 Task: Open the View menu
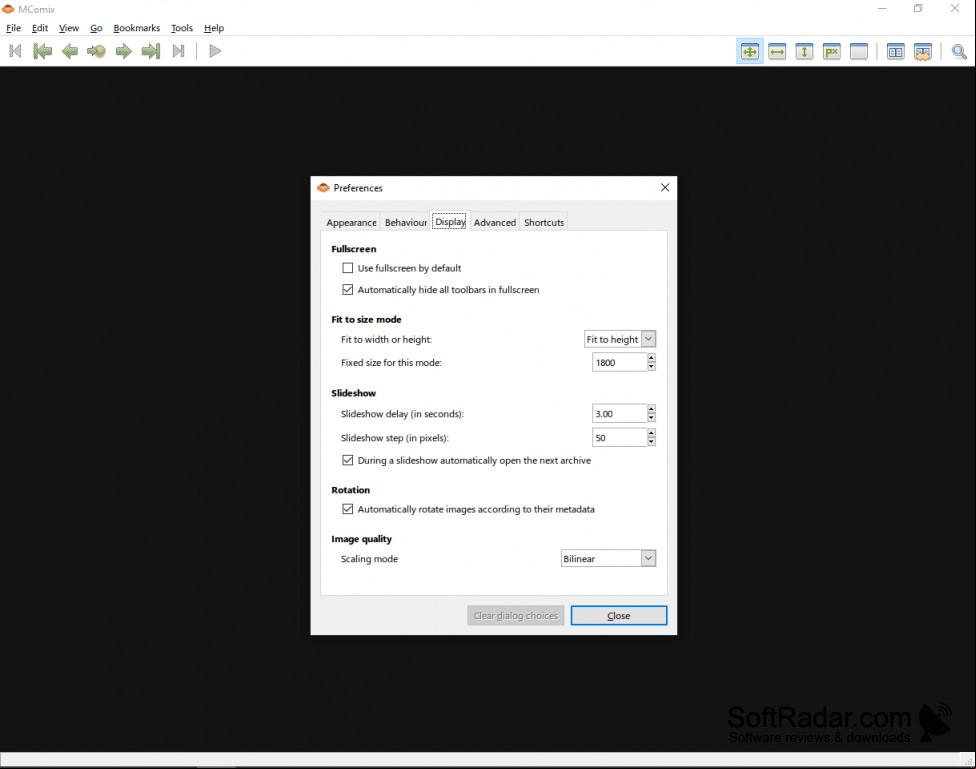(x=68, y=28)
